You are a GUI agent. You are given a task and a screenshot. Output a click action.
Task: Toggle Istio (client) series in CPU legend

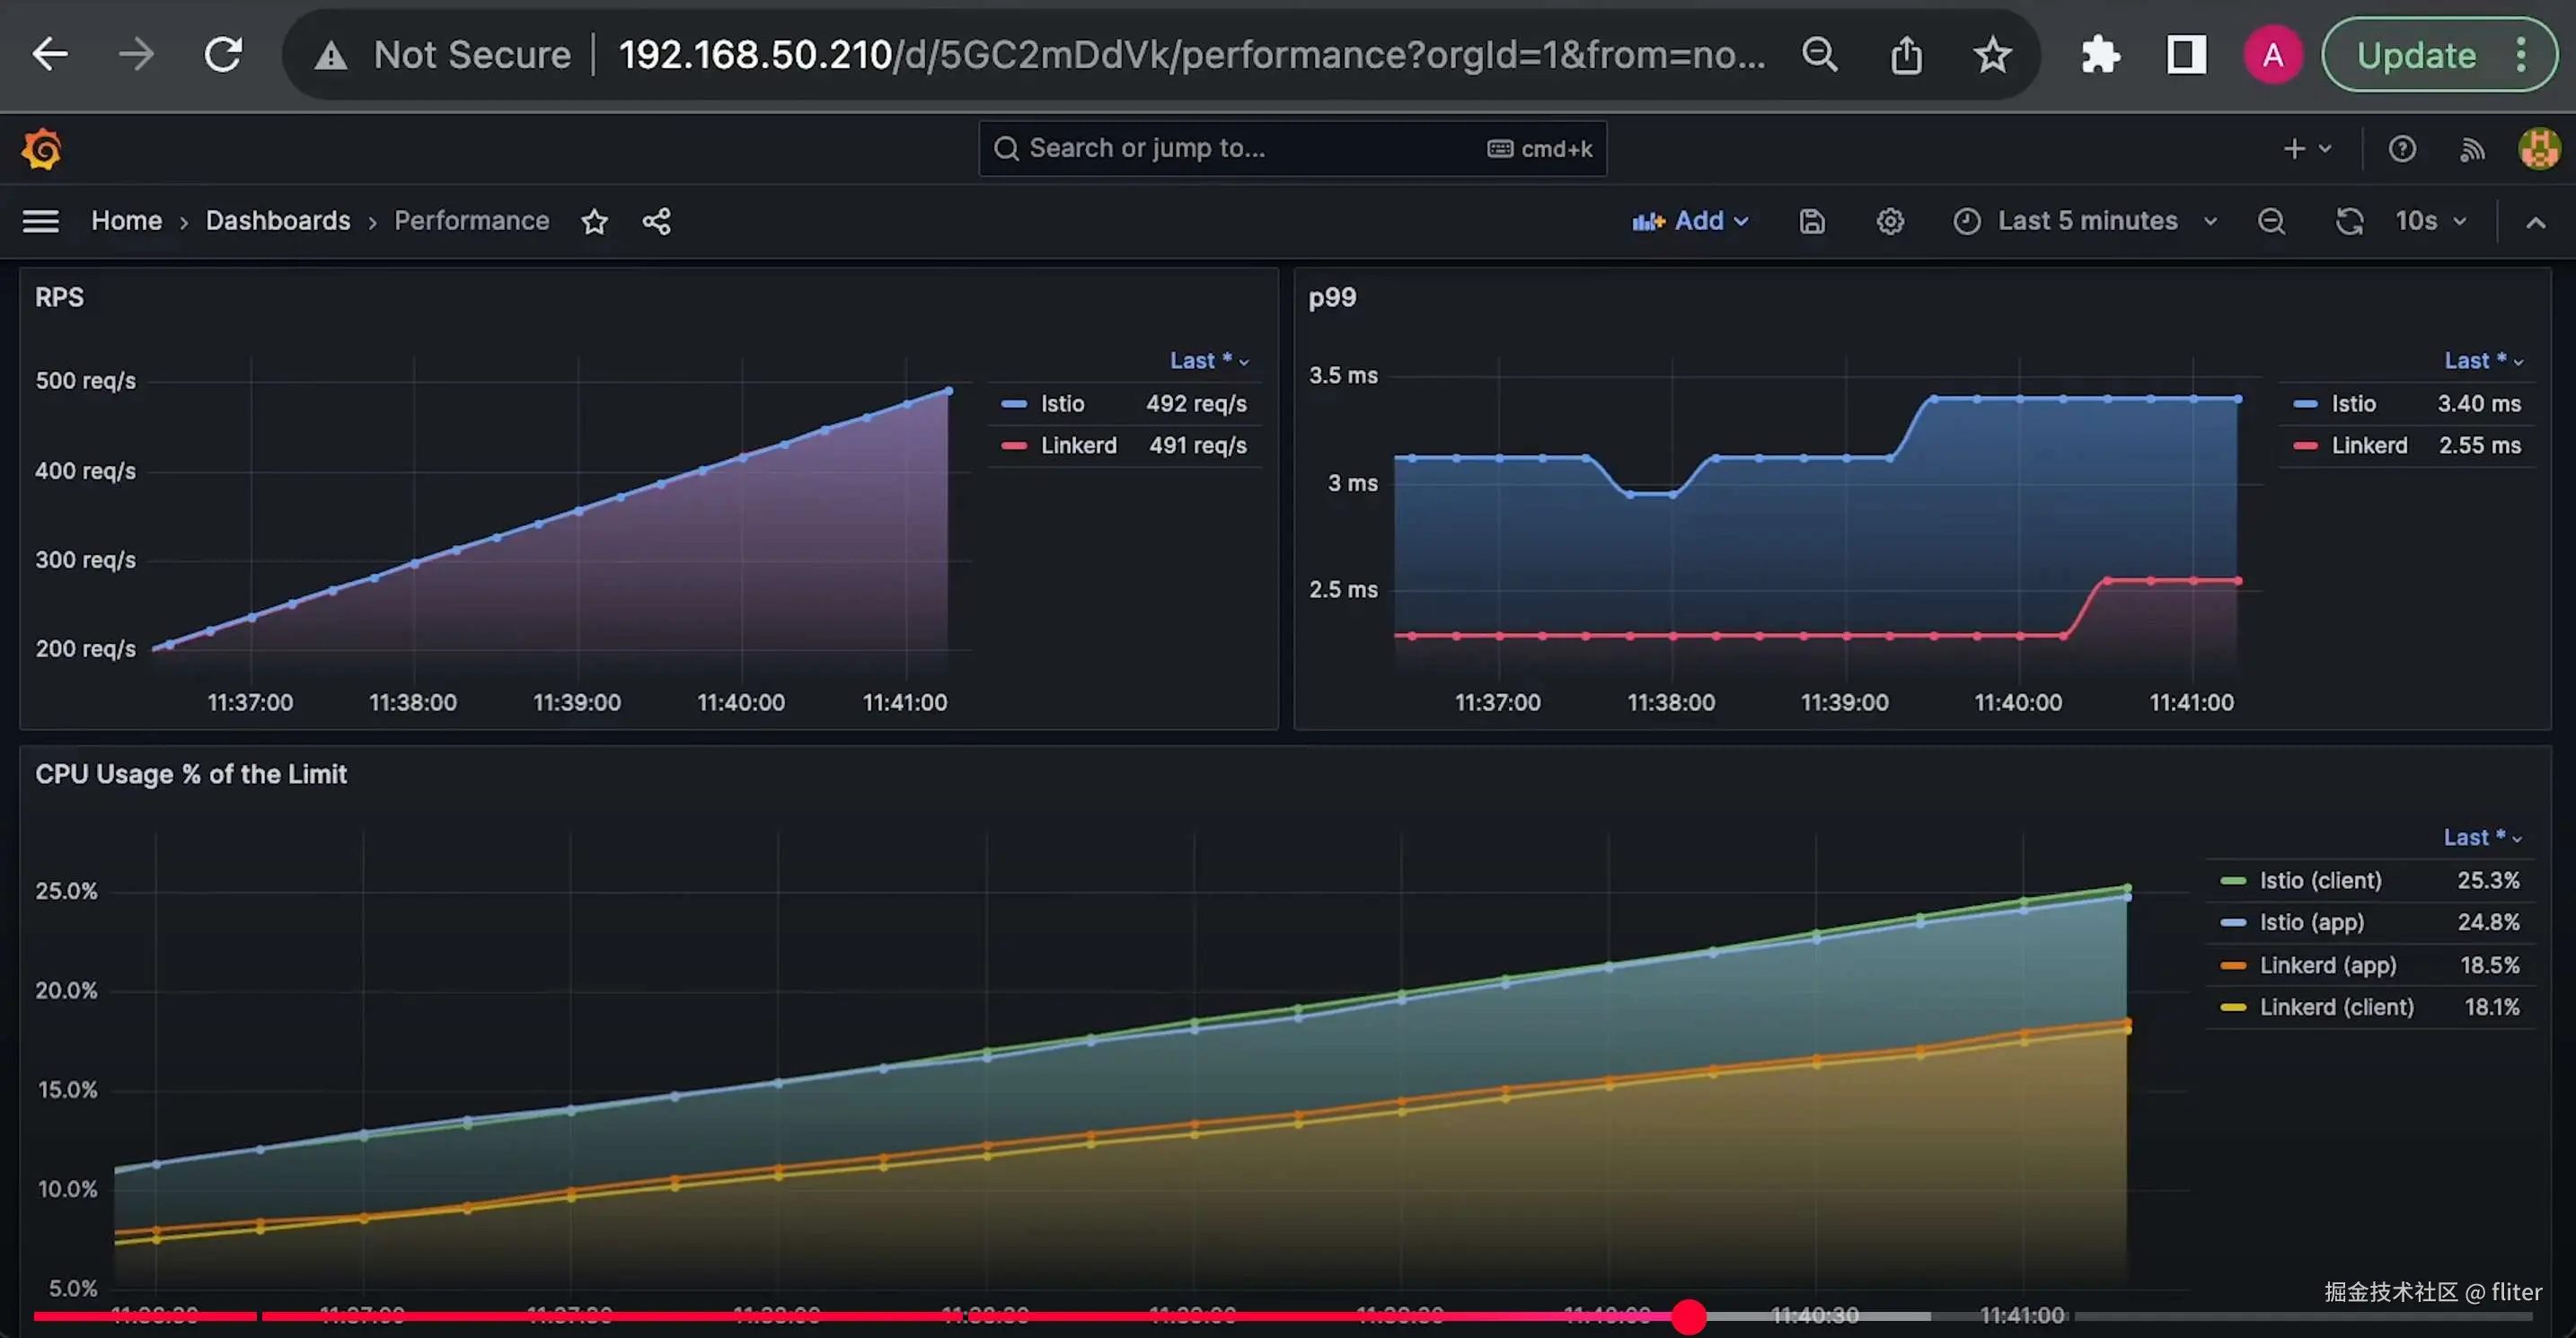2320,881
